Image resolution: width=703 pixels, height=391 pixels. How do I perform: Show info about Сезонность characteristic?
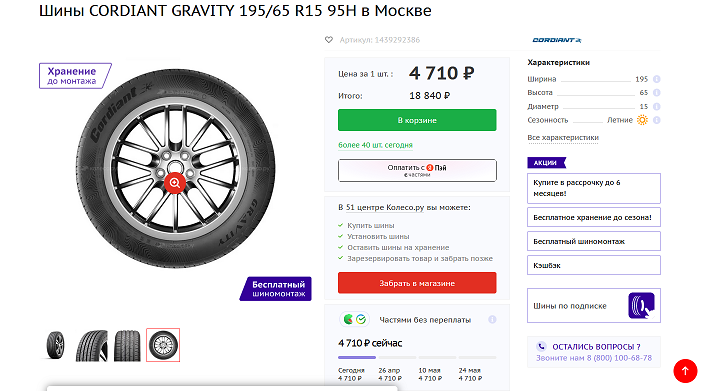coord(656,120)
